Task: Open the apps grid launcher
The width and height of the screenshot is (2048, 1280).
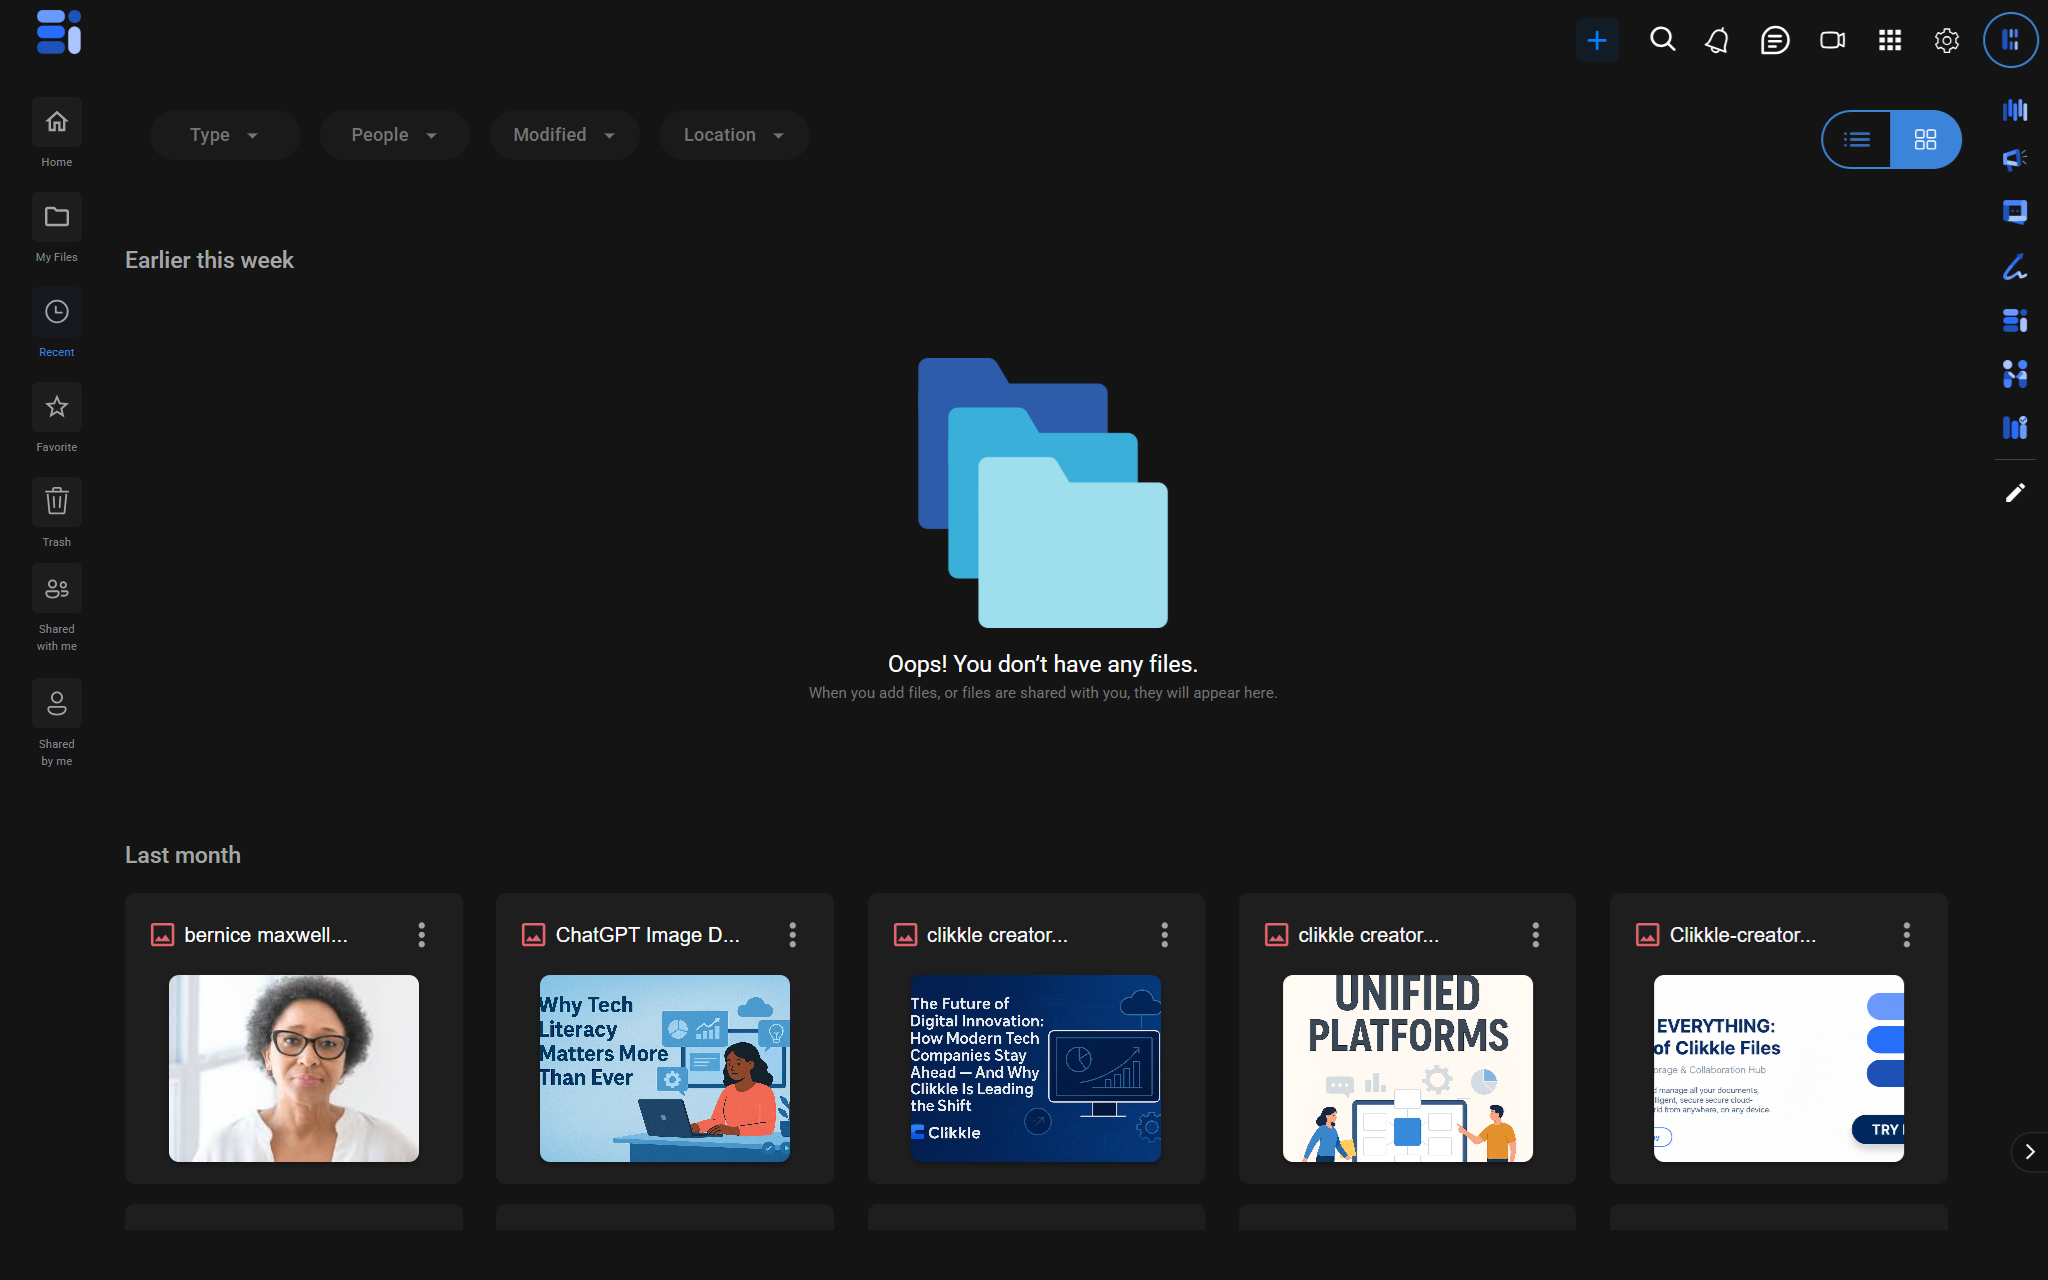Action: point(1889,41)
